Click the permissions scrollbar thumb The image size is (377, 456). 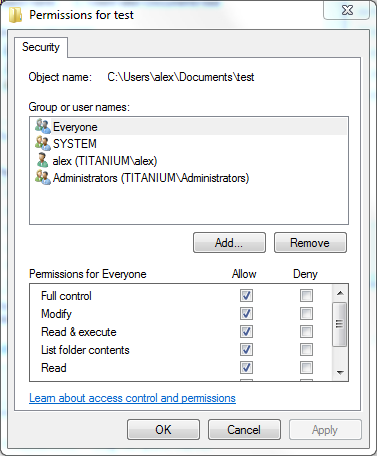coord(340,324)
